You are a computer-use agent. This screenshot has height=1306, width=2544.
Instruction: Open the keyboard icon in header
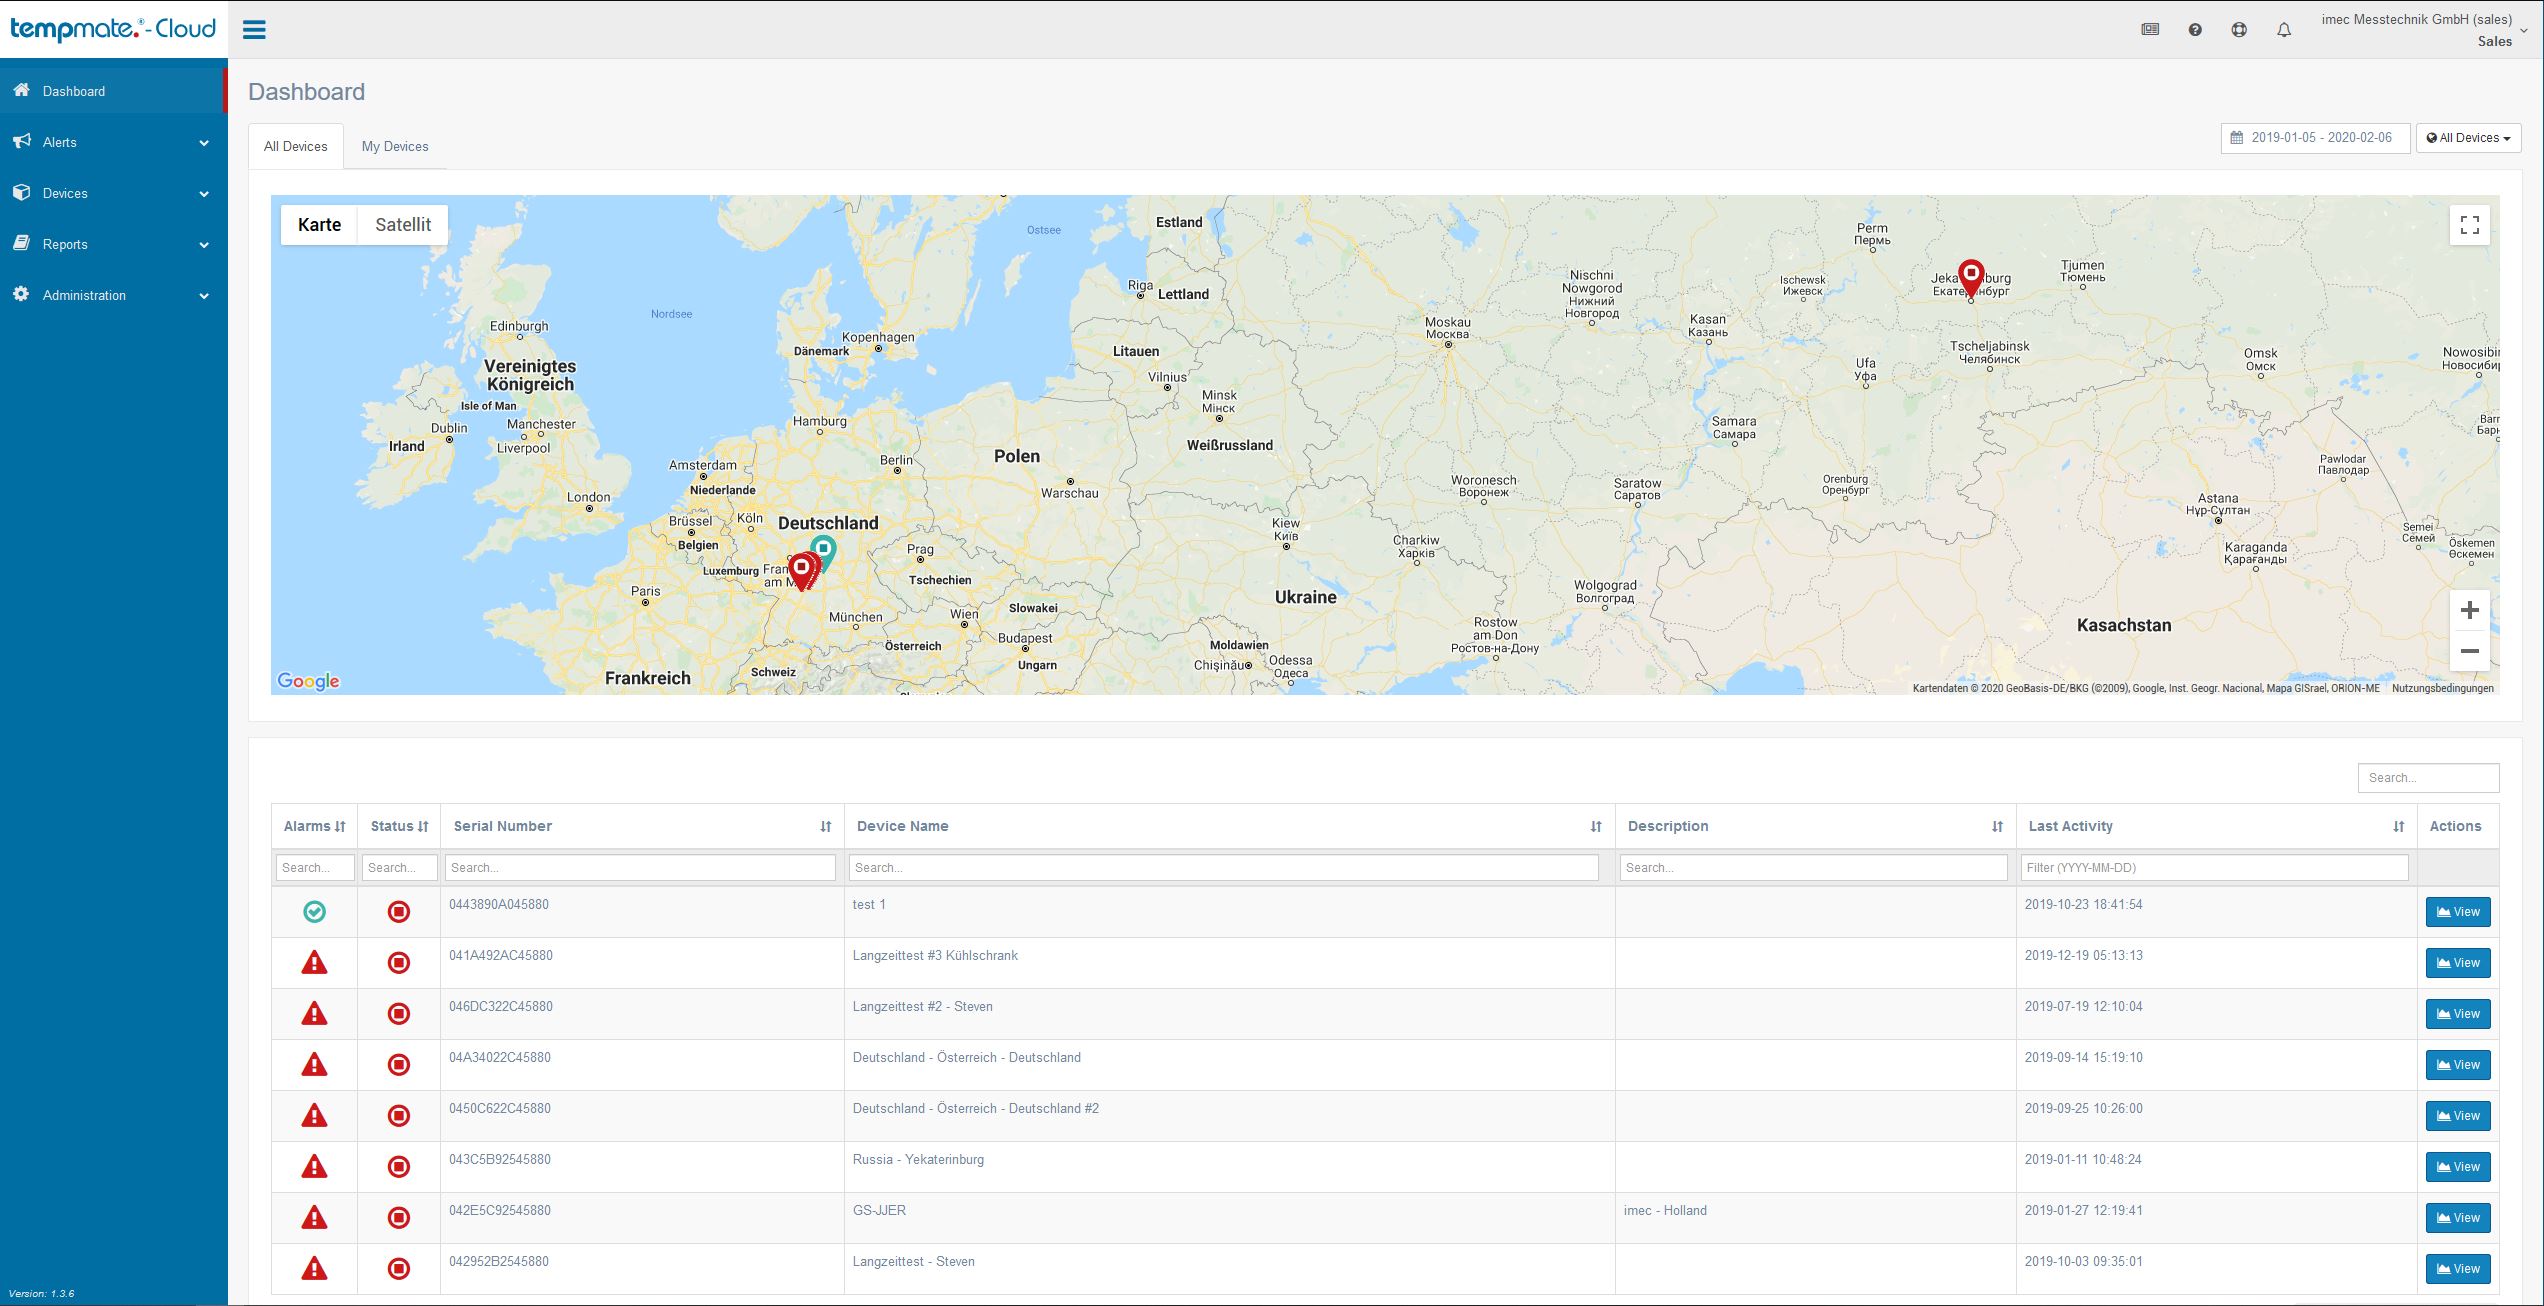point(2150,30)
